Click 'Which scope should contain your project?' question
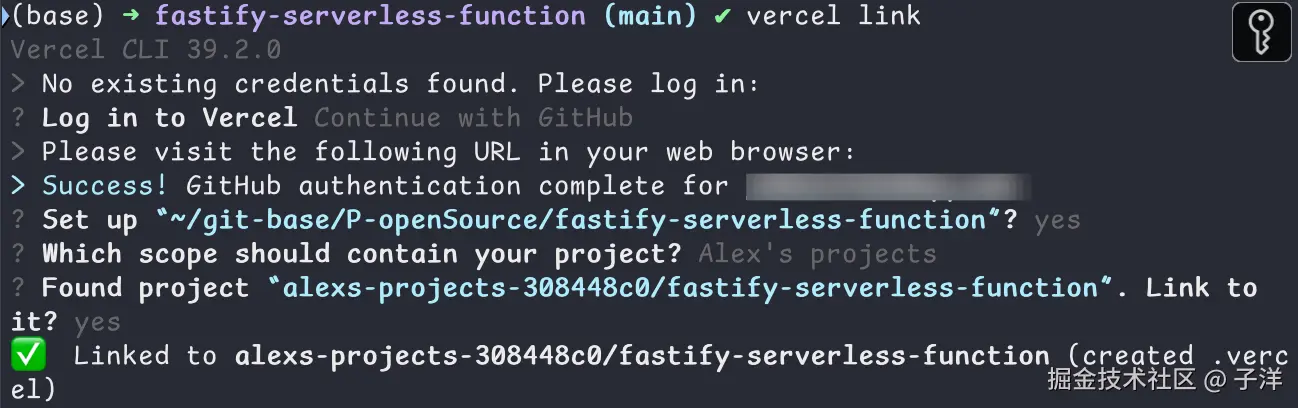 tap(362, 254)
